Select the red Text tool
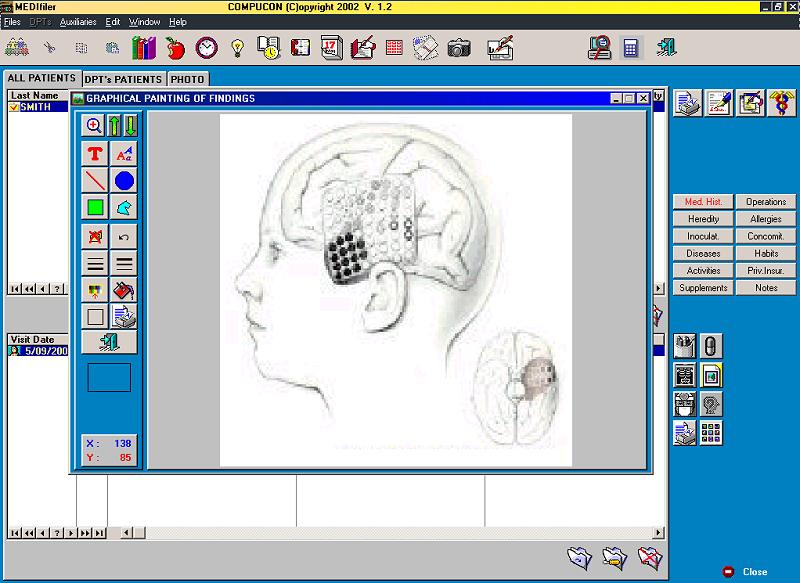 (95, 154)
